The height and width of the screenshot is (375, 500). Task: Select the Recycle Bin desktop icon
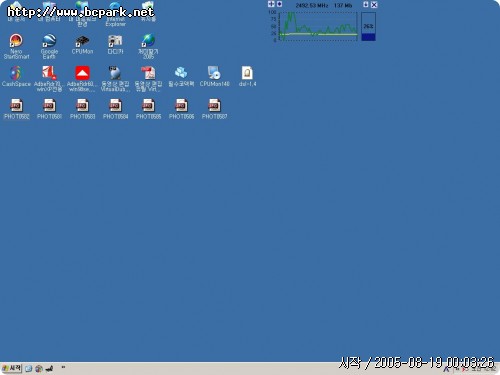(148, 11)
